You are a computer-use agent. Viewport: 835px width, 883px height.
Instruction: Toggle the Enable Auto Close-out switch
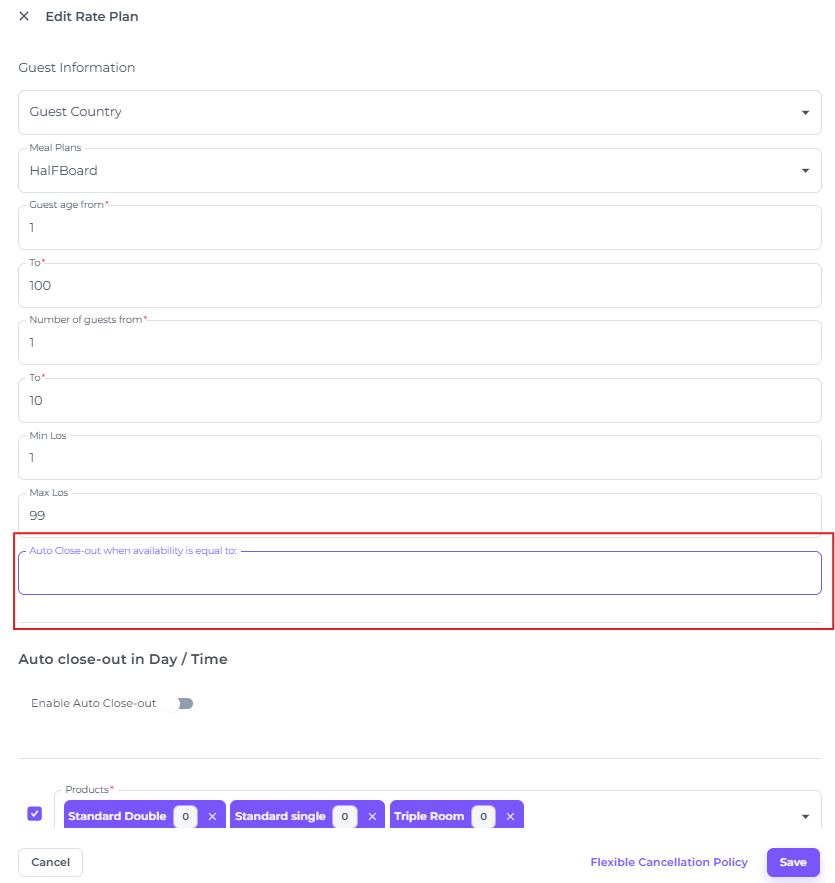click(x=182, y=703)
